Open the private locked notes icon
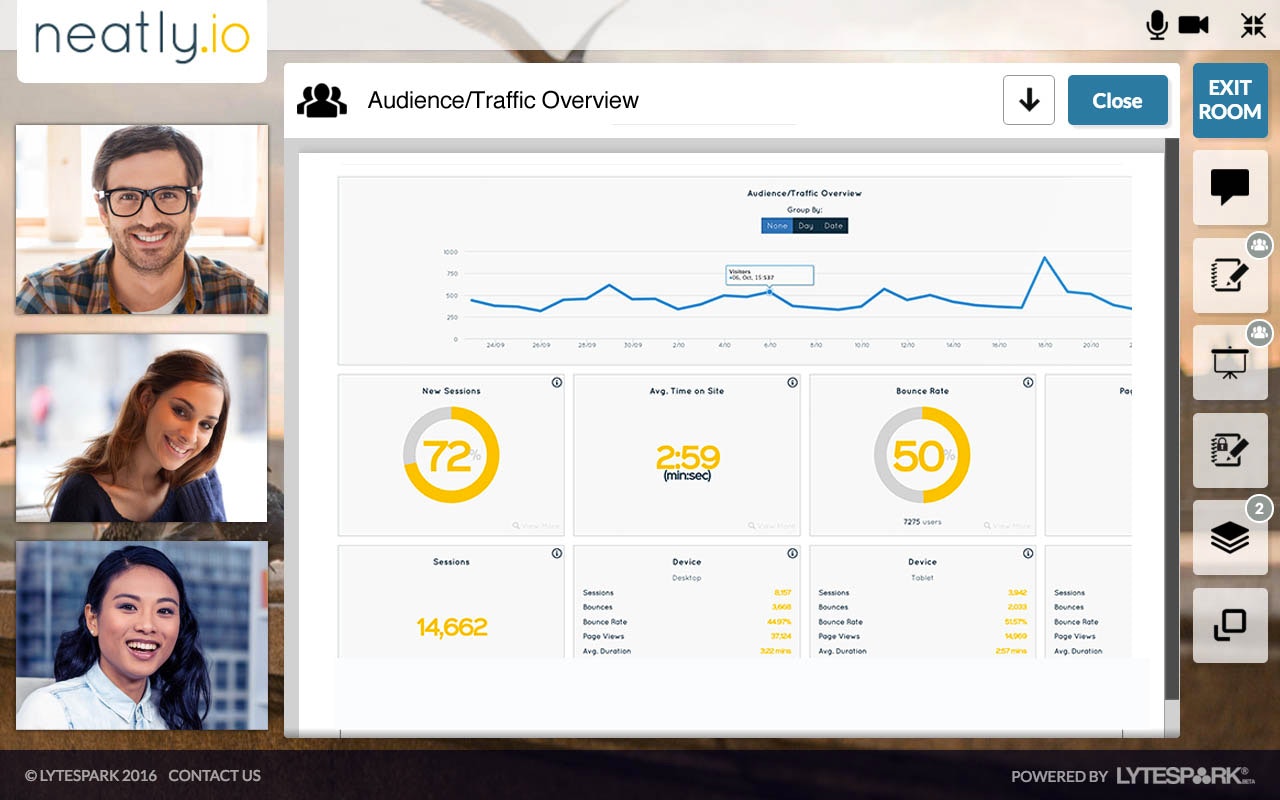The width and height of the screenshot is (1280, 800). coord(1230,450)
